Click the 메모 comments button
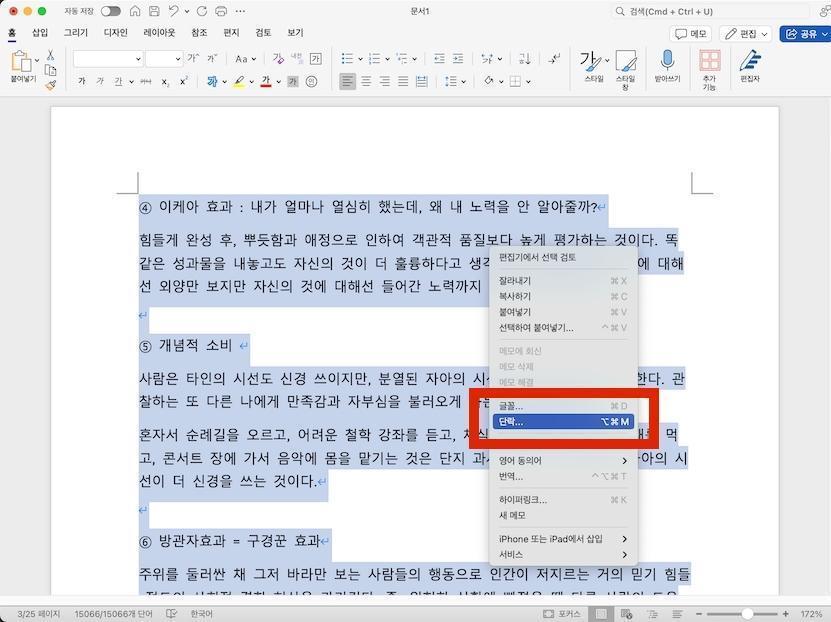831x622 pixels. point(691,34)
